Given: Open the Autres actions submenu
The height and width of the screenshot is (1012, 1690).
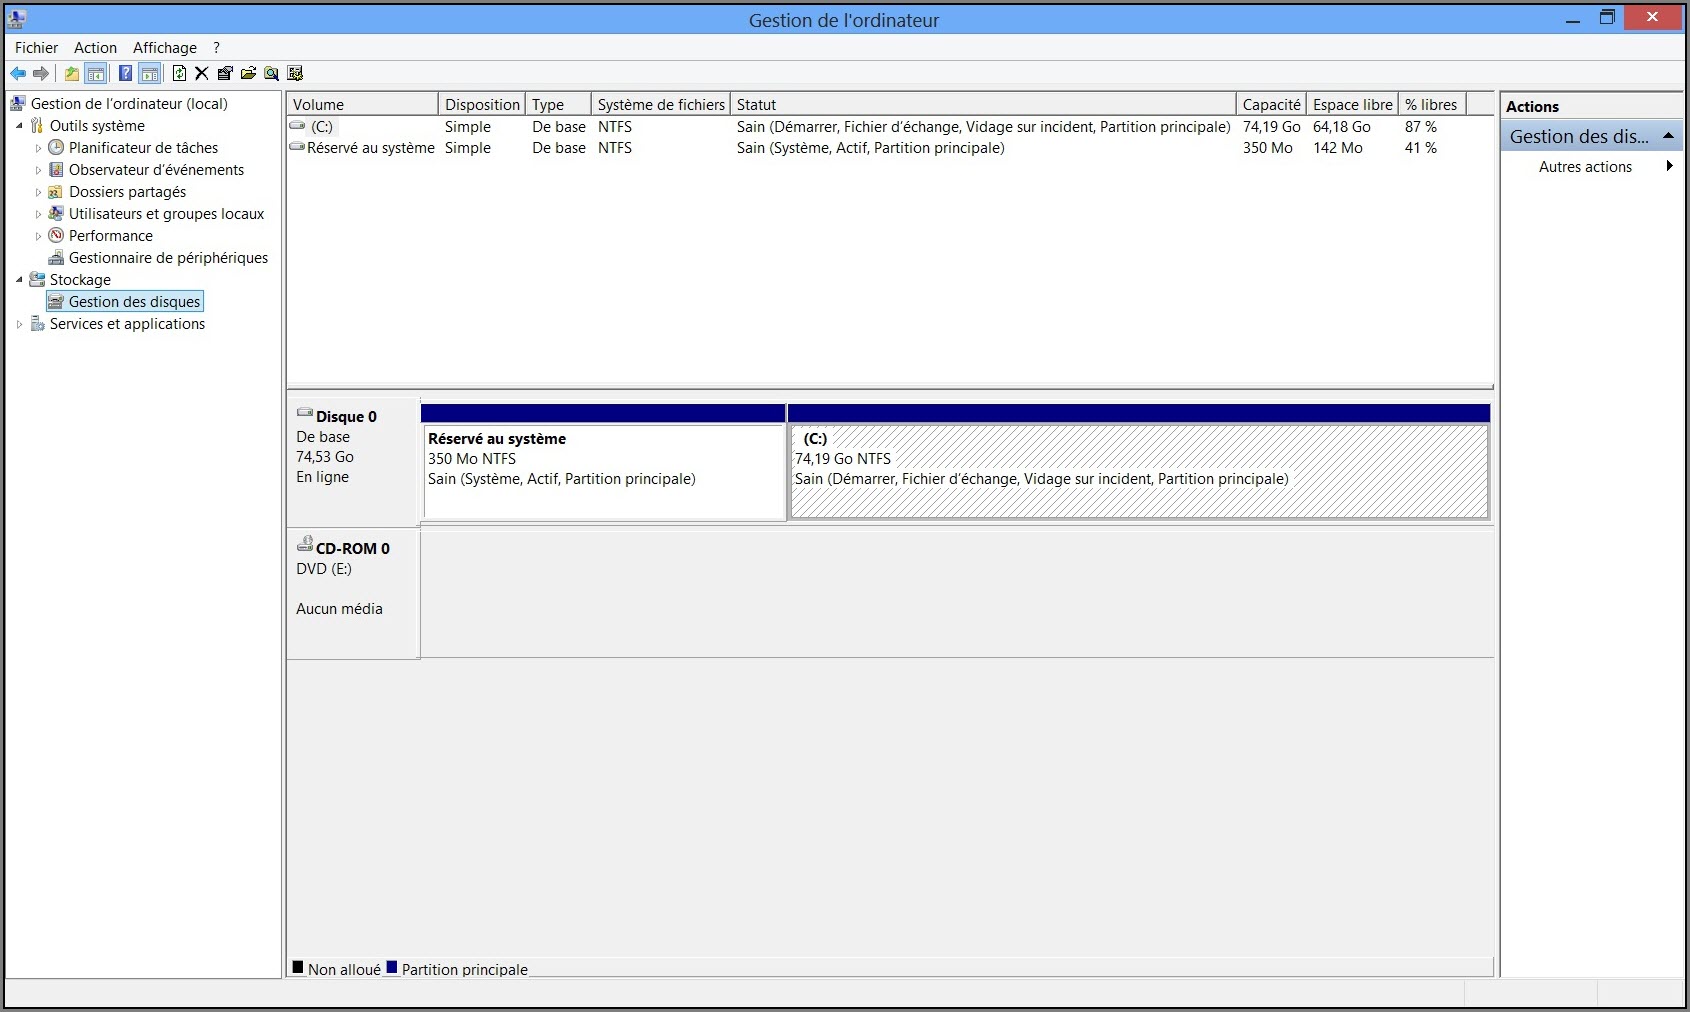Looking at the screenshot, I should pos(1585,167).
